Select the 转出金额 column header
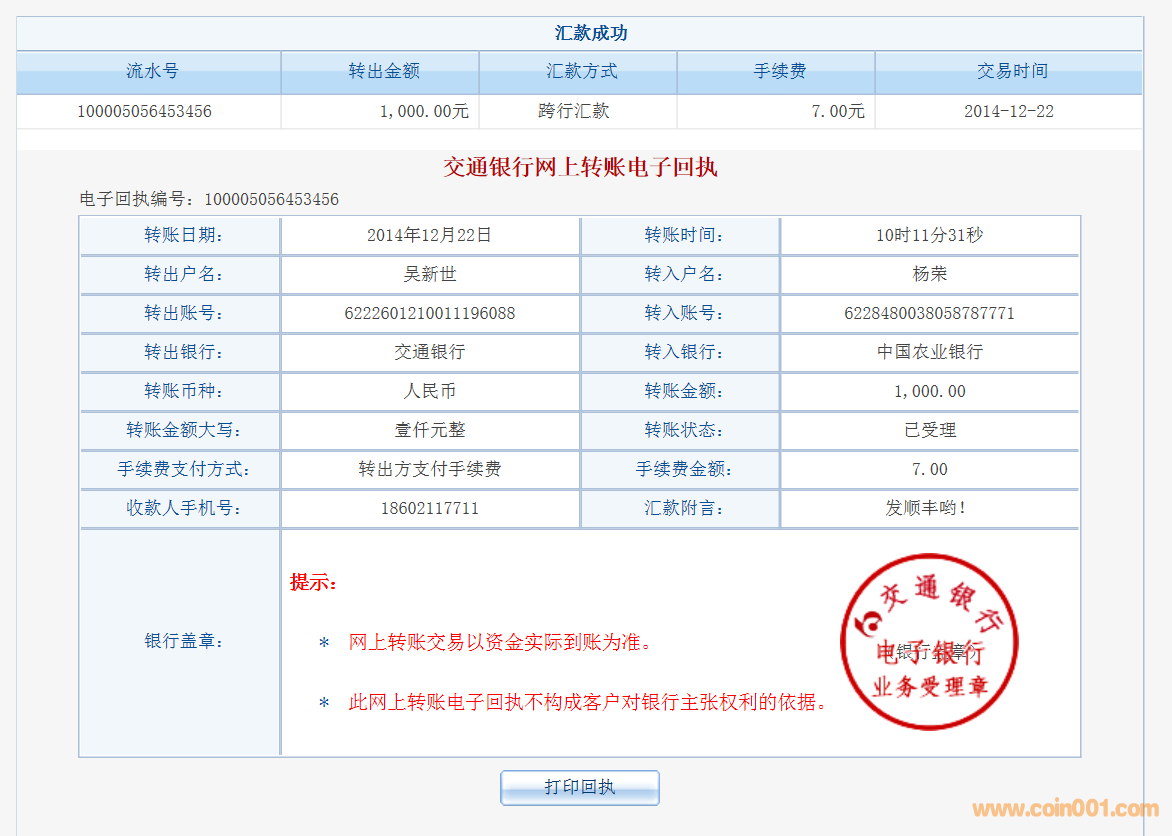The height and width of the screenshot is (836, 1172). pyautogui.click(x=383, y=72)
